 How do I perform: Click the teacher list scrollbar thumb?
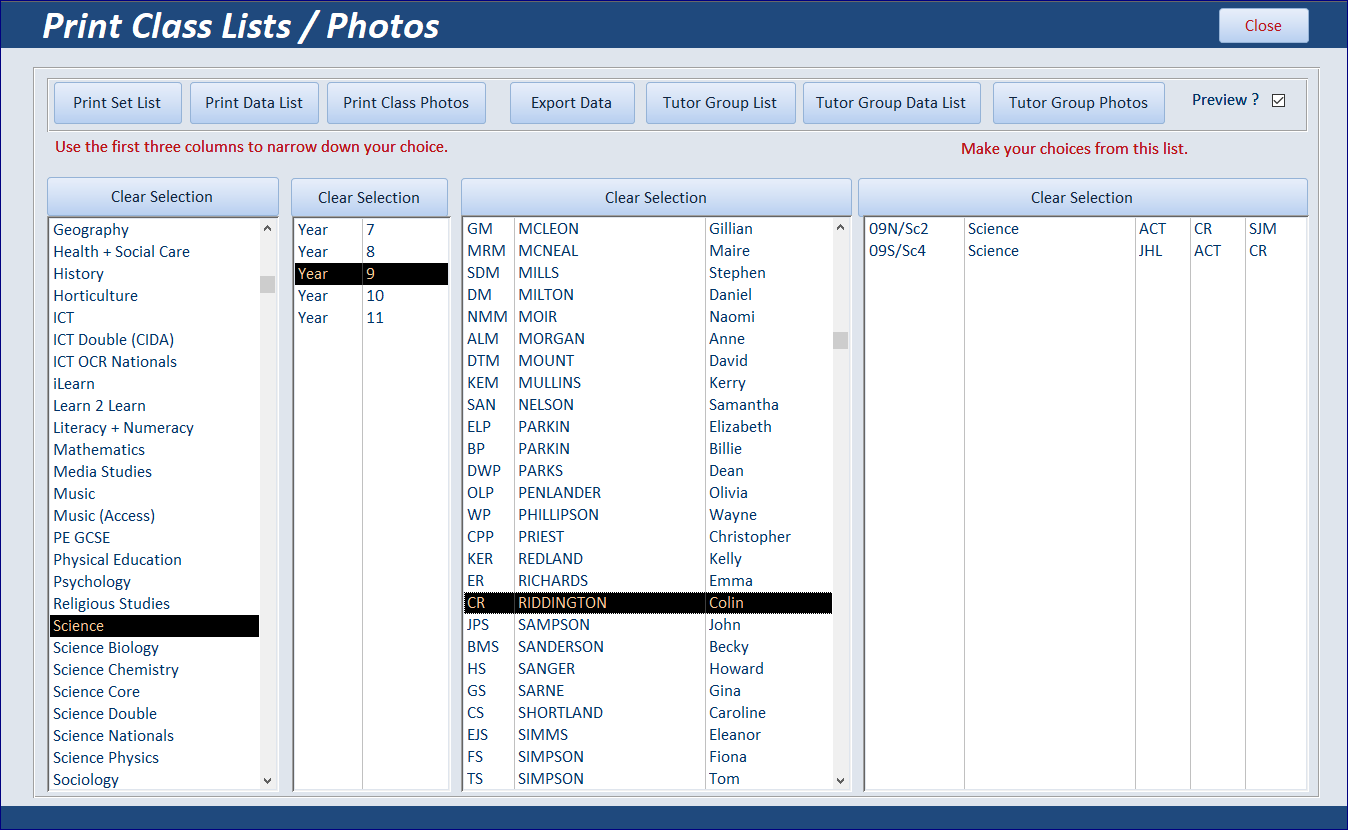point(840,340)
